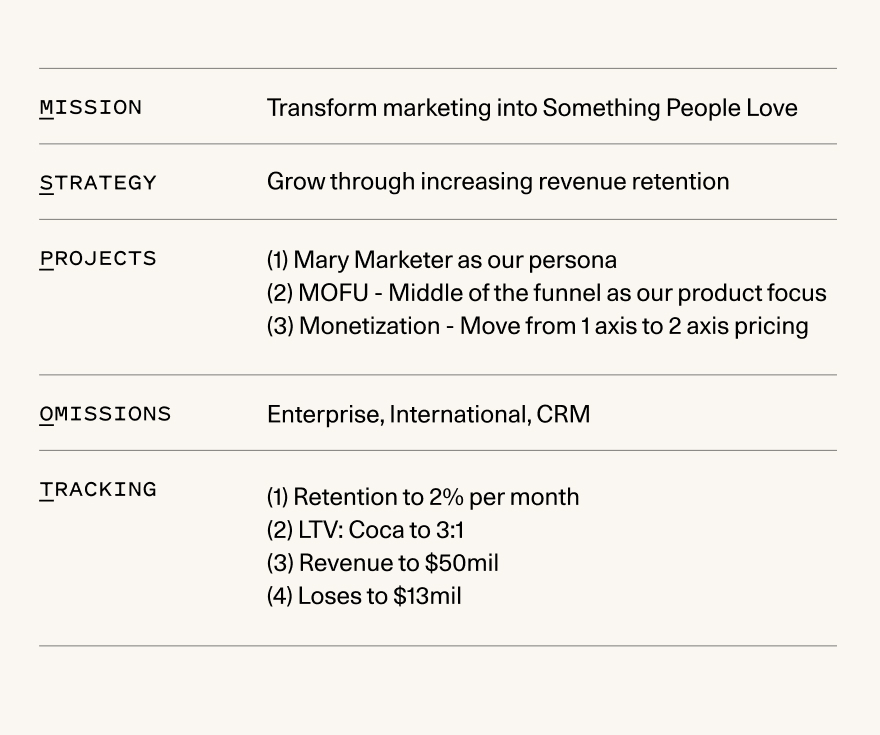Click the Monetization 2 axis pricing line
The height and width of the screenshot is (735, 880).
coord(538,326)
